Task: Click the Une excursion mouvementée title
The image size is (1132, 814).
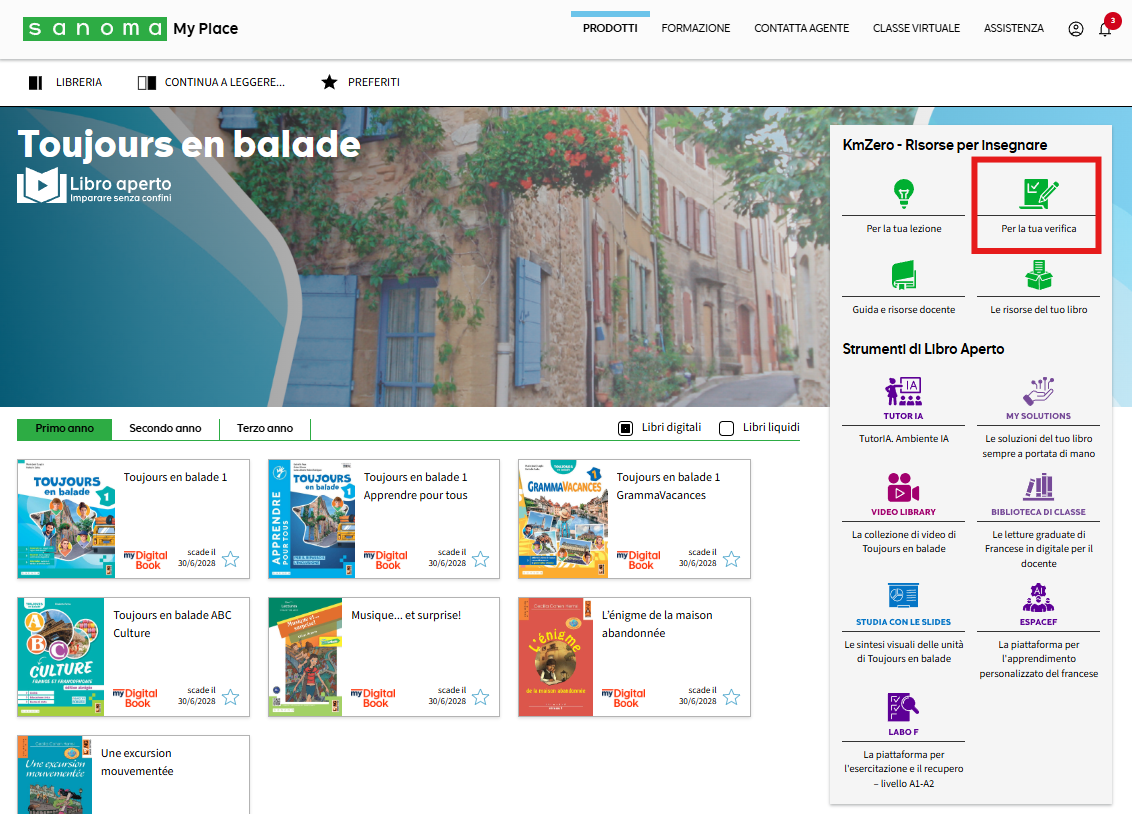Action: pos(137,762)
